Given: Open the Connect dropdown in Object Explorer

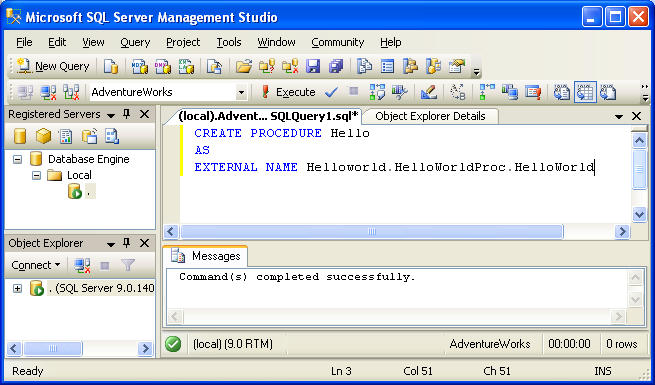Looking at the screenshot, I should coord(36,265).
